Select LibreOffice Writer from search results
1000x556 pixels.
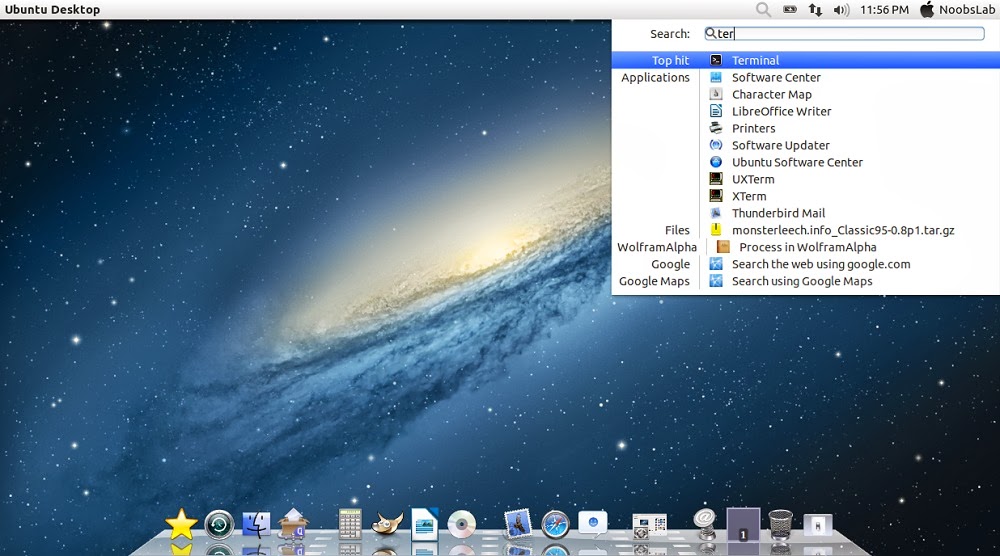coord(781,111)
